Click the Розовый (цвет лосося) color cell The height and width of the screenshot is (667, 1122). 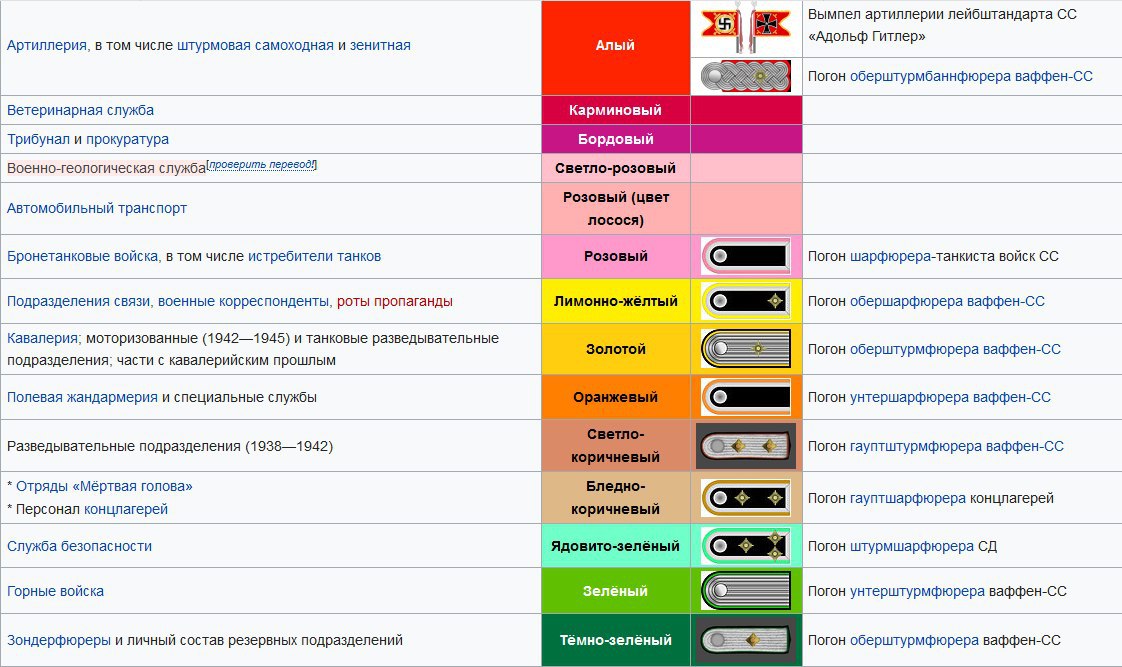pos(615,208)
